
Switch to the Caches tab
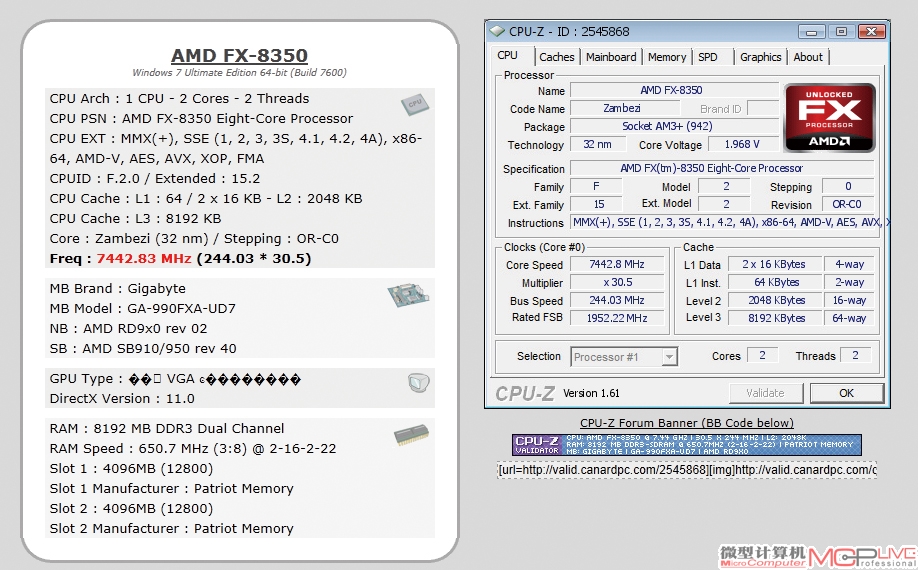557,57
